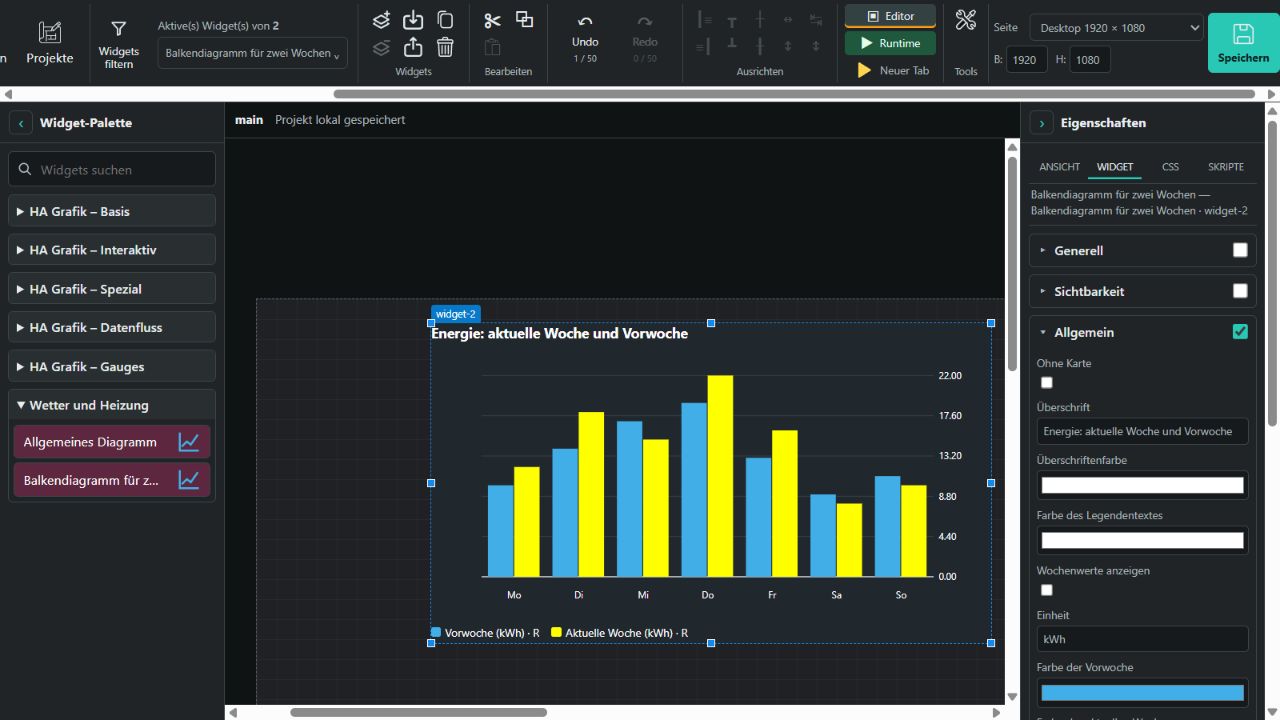Click the import widgets download-tray icon
The width and height of the screenshot is (1280, 720).
(413, 20)
